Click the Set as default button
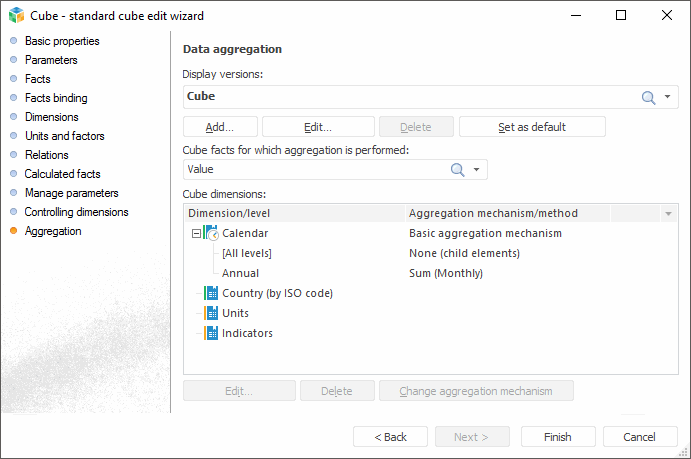This screenshot has height=459, width=691. click(x=532, y=127)
